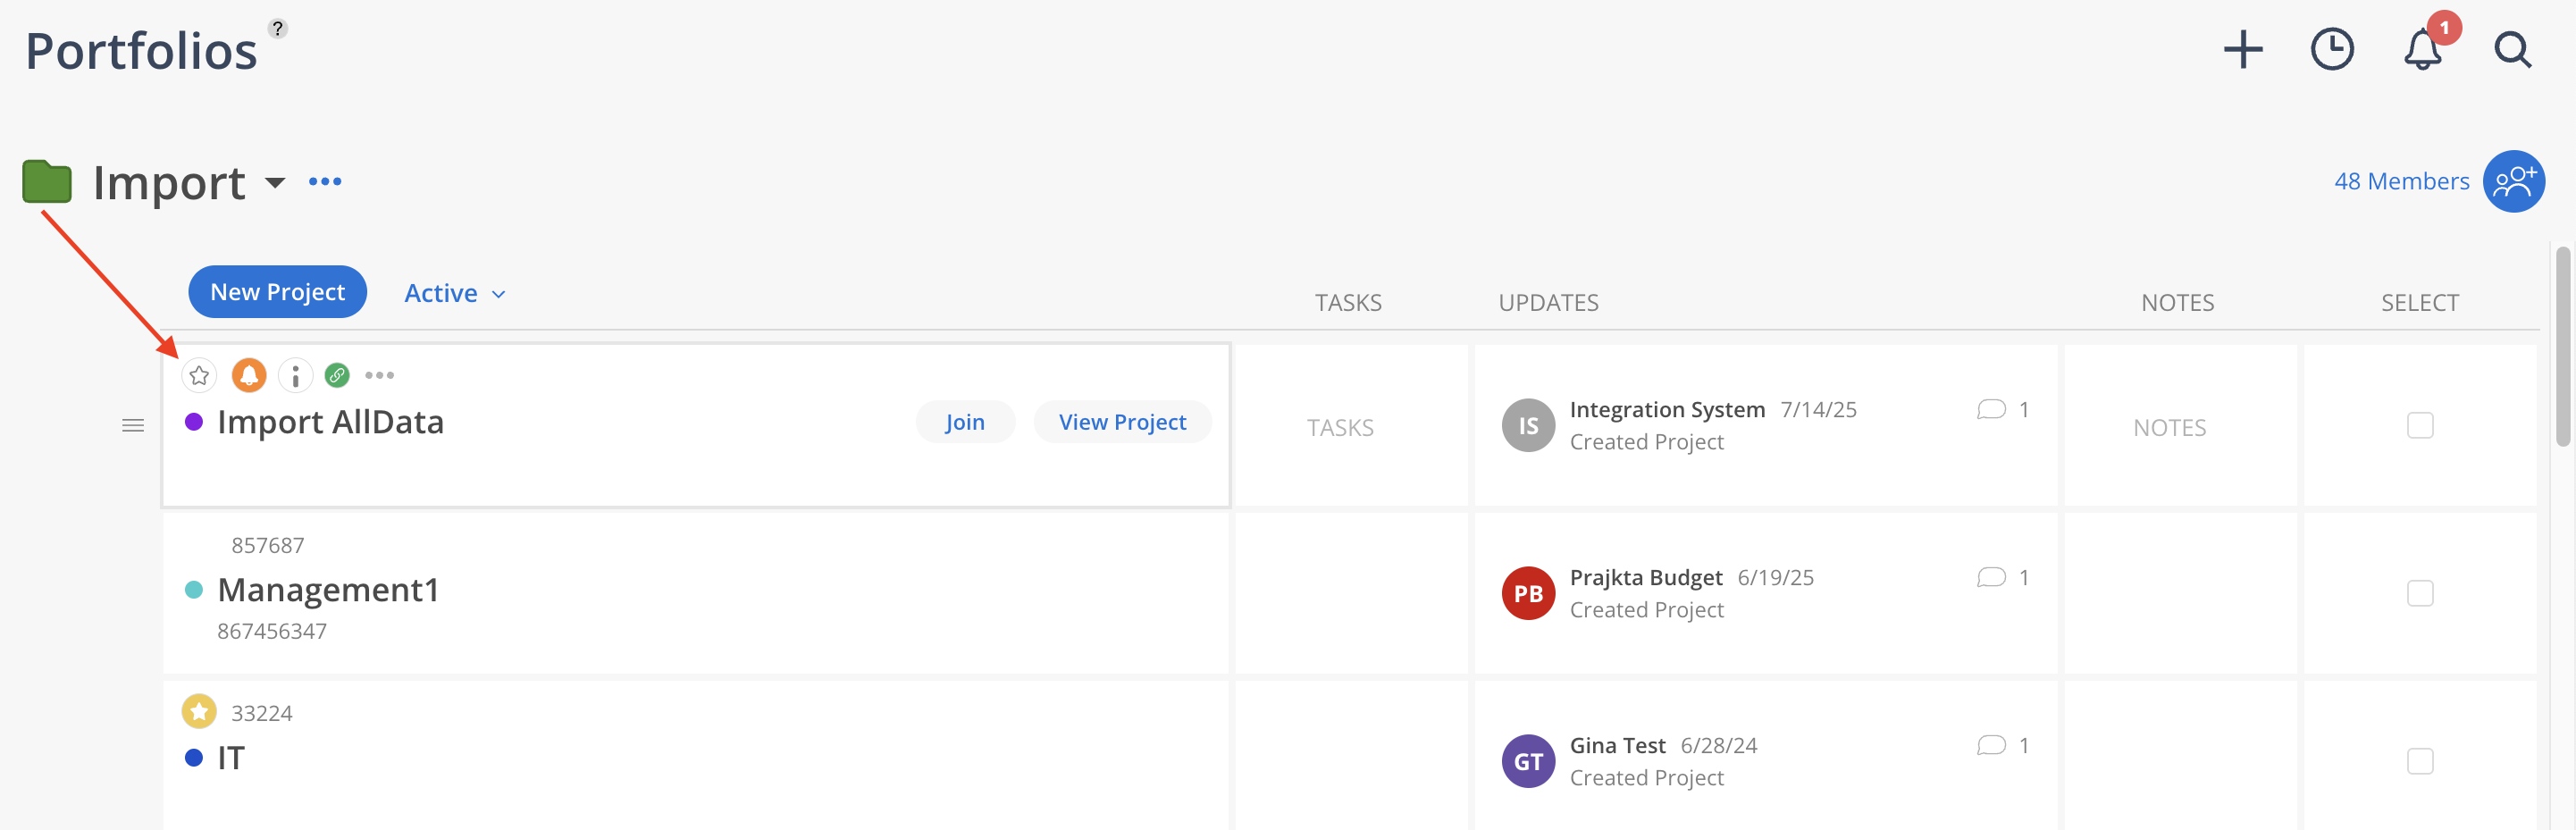Viewport: 2576px width, 830px height.
Task: Select checkbox for Import AllData row
Action: click(x=2419, y=425)
